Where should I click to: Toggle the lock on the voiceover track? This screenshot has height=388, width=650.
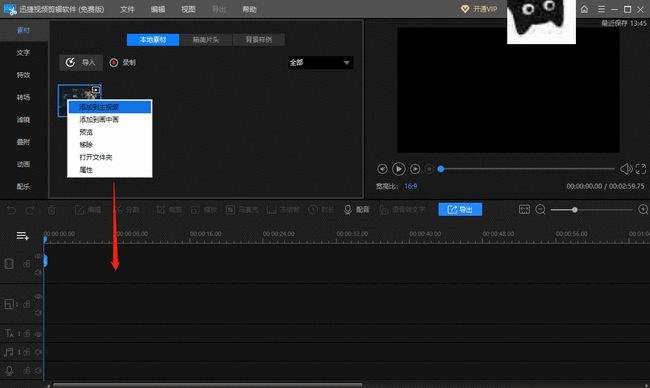tap(27, 371)
